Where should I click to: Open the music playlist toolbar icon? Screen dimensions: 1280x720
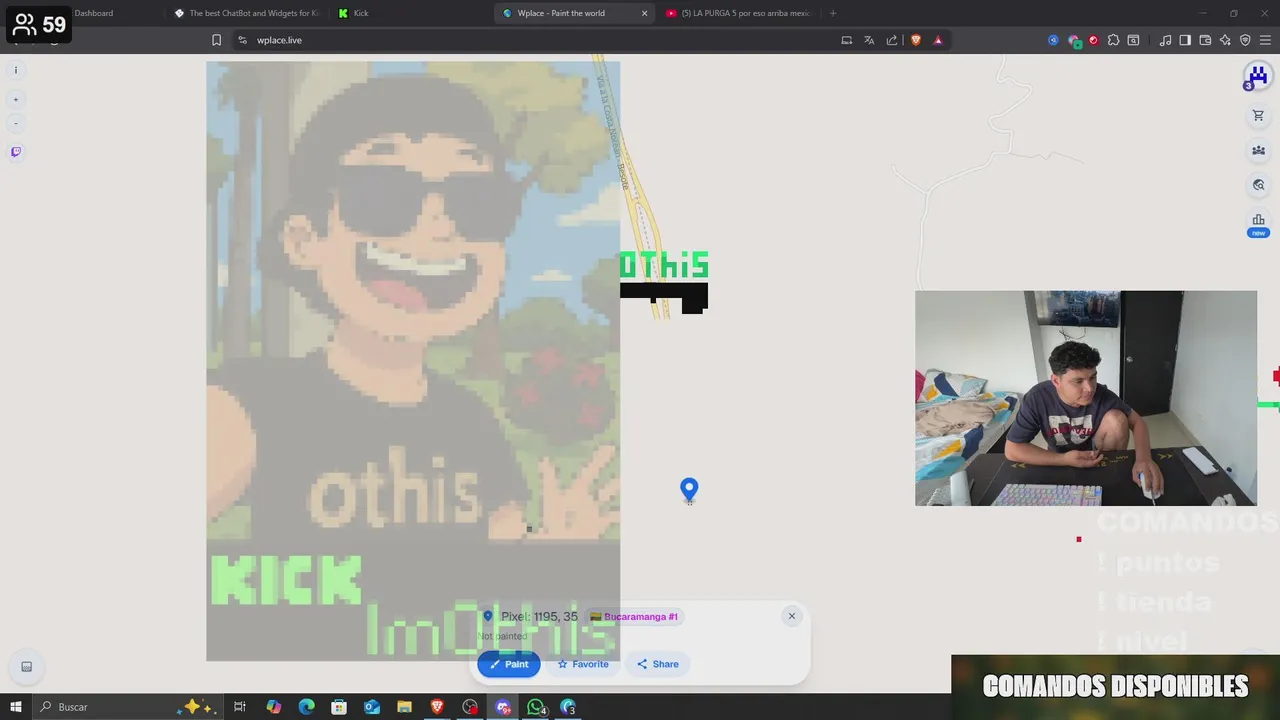[1165, 40]
